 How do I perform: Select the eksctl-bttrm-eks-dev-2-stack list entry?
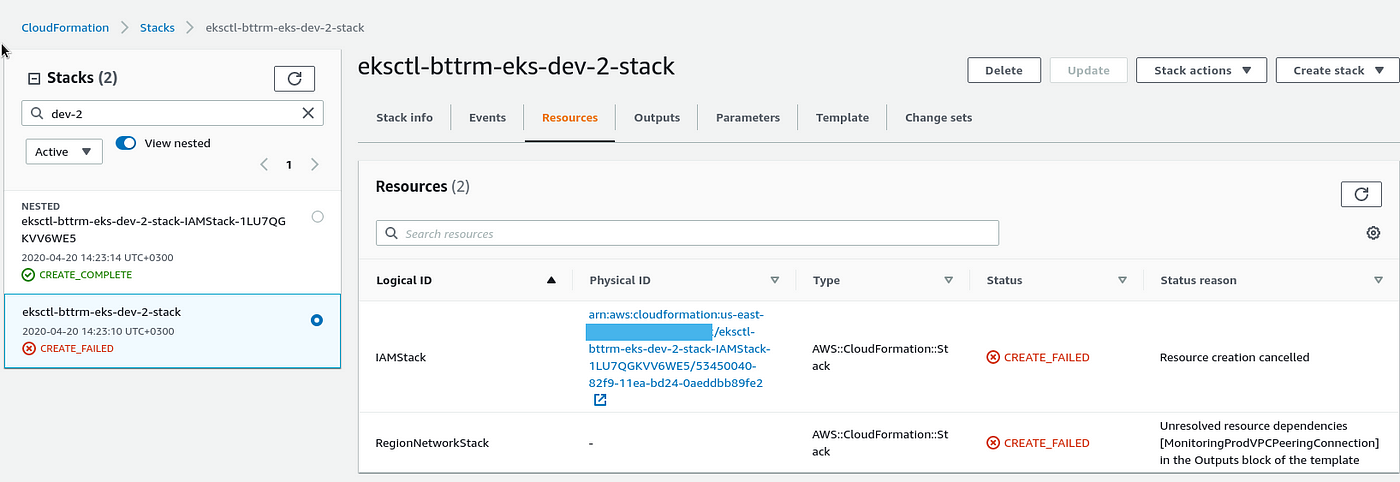point(172,331)
